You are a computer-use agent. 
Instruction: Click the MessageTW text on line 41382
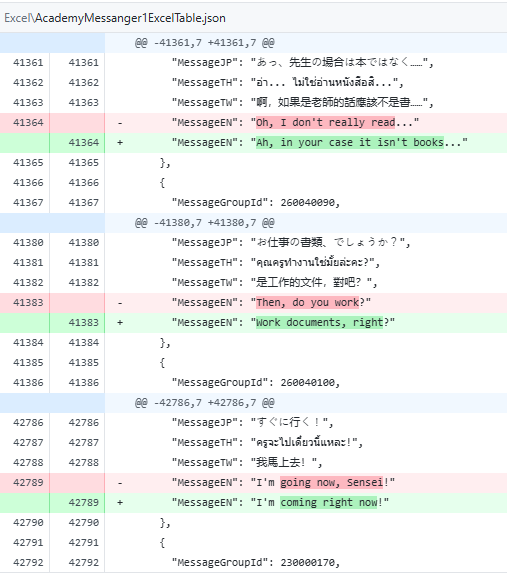(274, 282)
